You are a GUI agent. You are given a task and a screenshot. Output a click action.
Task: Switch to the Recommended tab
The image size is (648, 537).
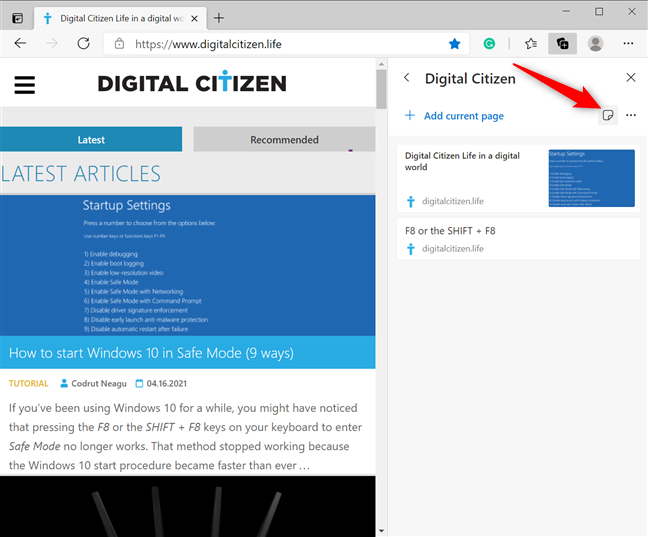[x=284, y=139]
